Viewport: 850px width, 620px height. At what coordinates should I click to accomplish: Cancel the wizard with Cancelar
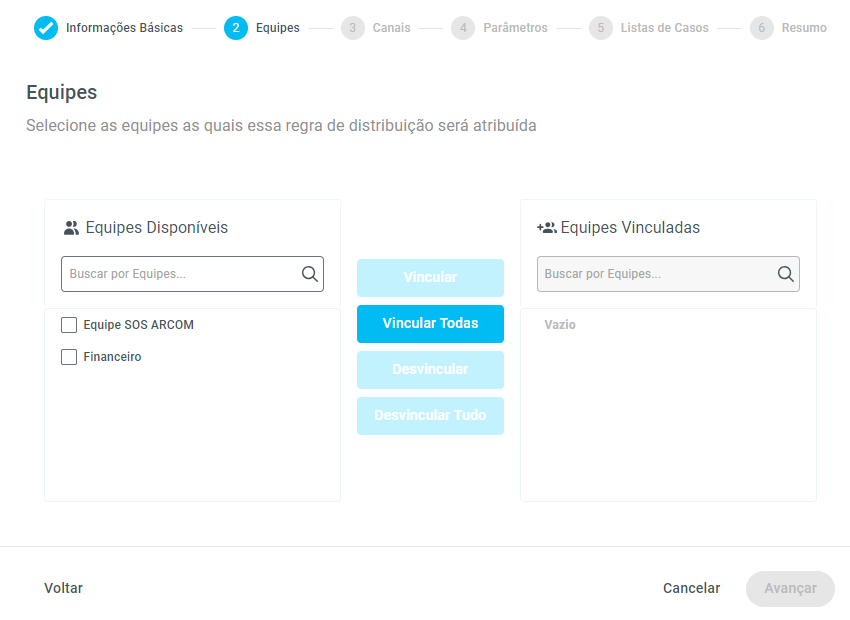click(691, 588)
